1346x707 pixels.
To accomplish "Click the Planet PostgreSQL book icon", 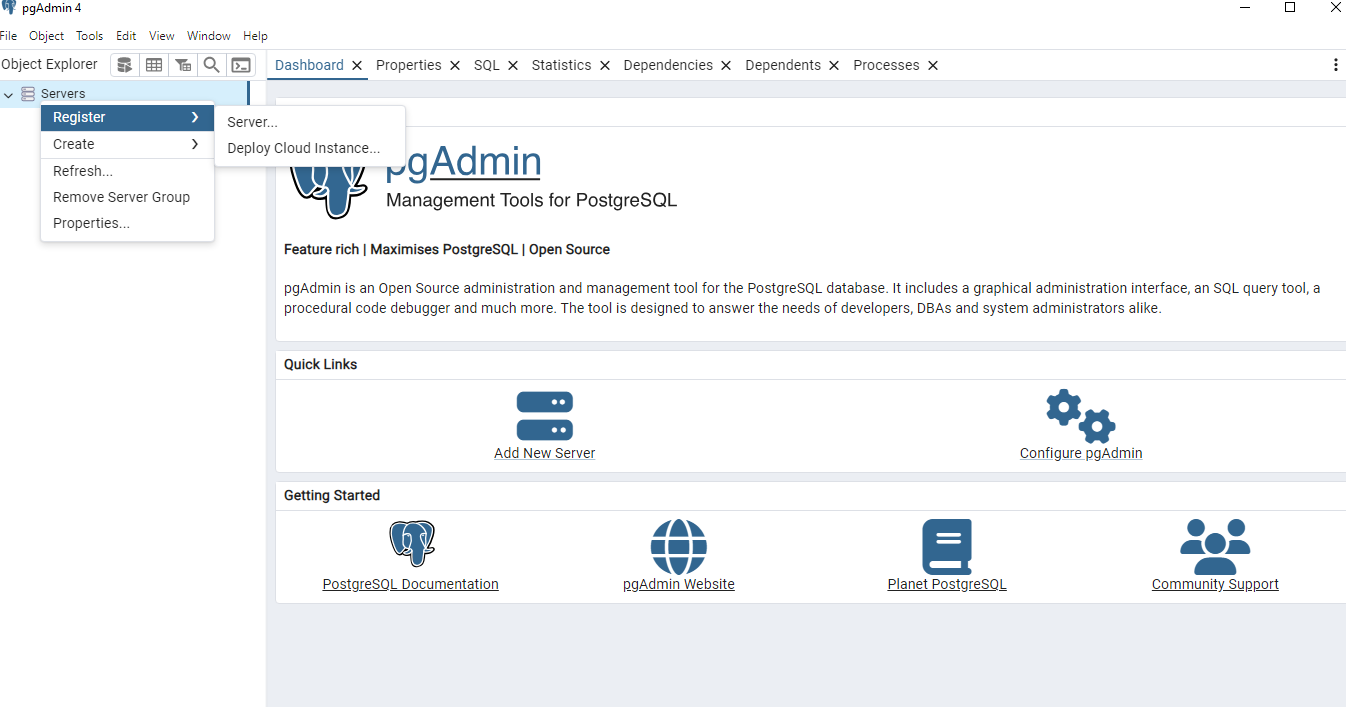I will [x=947, y=546].
